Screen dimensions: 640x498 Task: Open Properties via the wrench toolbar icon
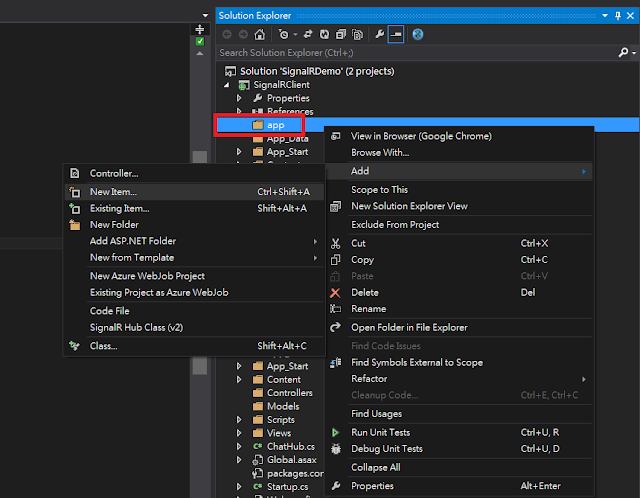380,34
